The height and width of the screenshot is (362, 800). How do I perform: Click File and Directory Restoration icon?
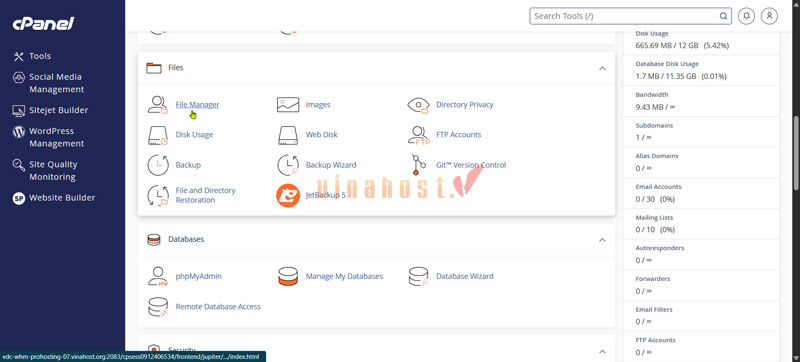click(158, 195)
